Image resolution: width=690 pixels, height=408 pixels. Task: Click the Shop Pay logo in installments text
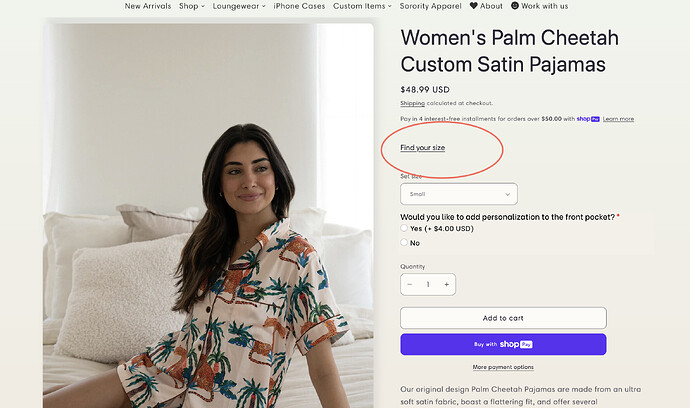[588, 119]
